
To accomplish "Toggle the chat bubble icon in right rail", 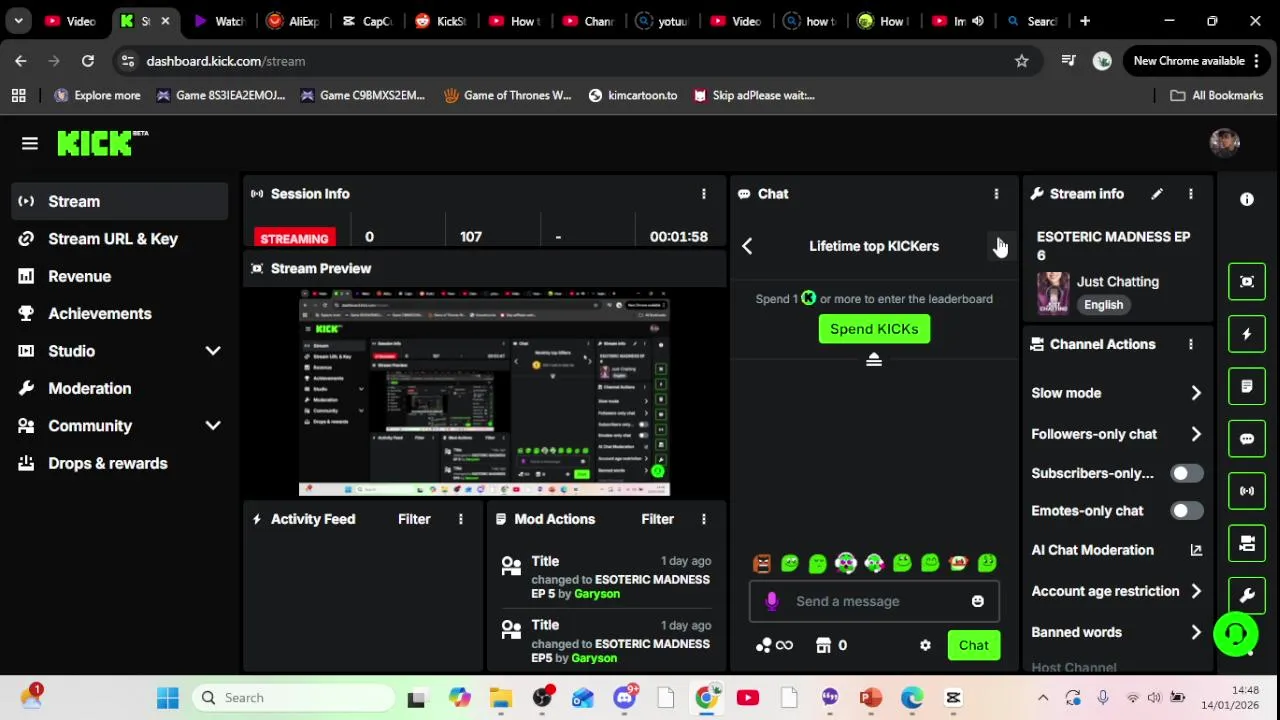I will pyautogui.click(x=1247, y=439).
